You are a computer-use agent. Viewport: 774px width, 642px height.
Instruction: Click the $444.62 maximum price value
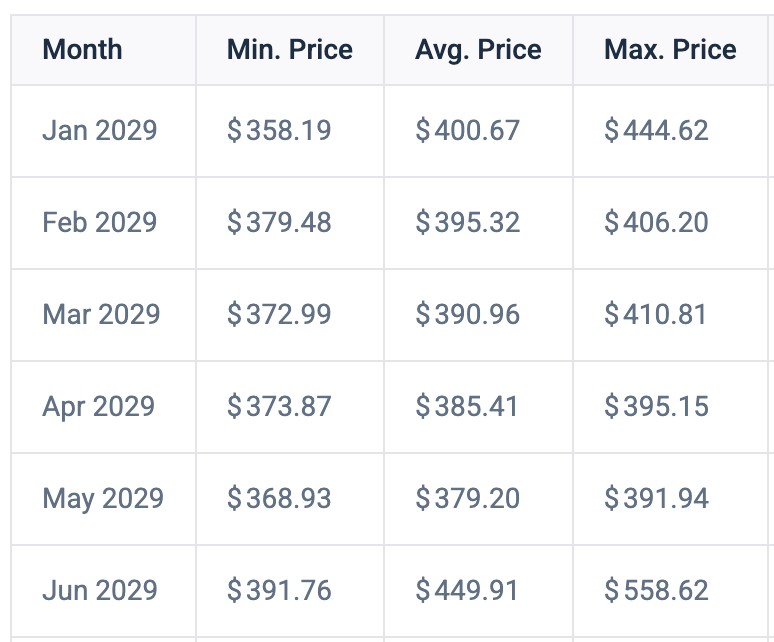pos(657,130)
